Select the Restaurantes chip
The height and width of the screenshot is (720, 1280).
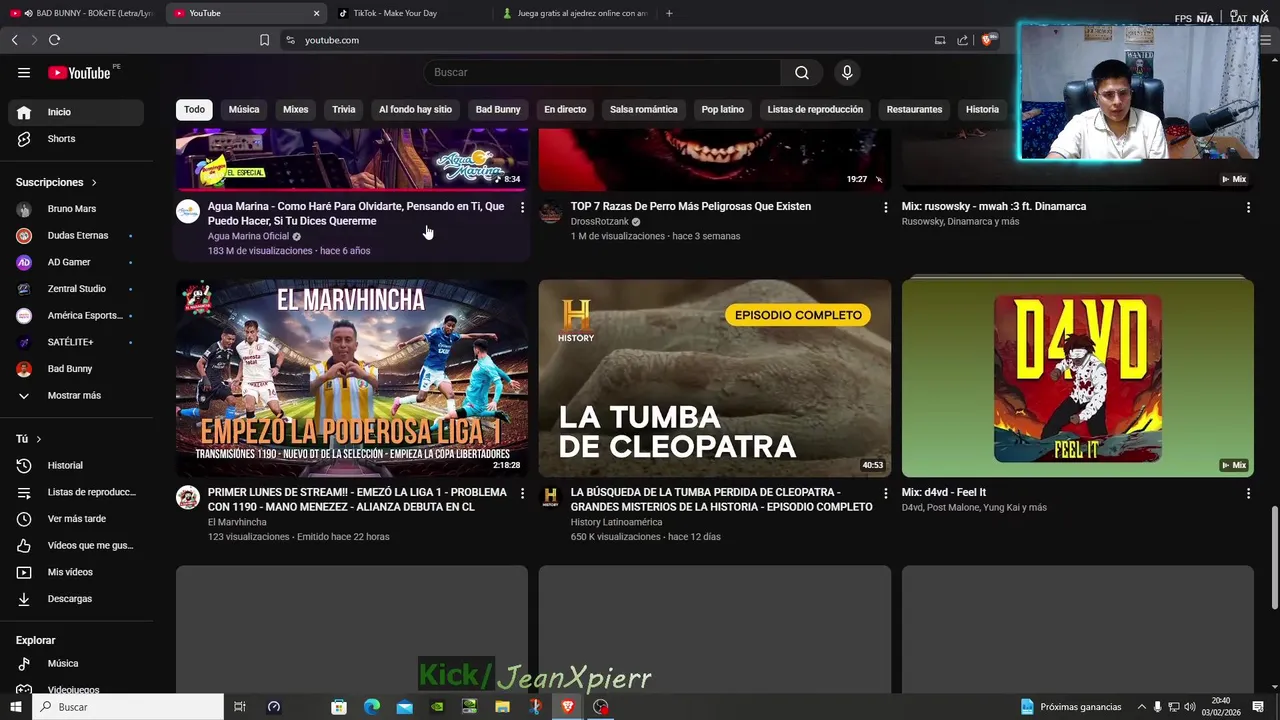click(x=914, y=109)
